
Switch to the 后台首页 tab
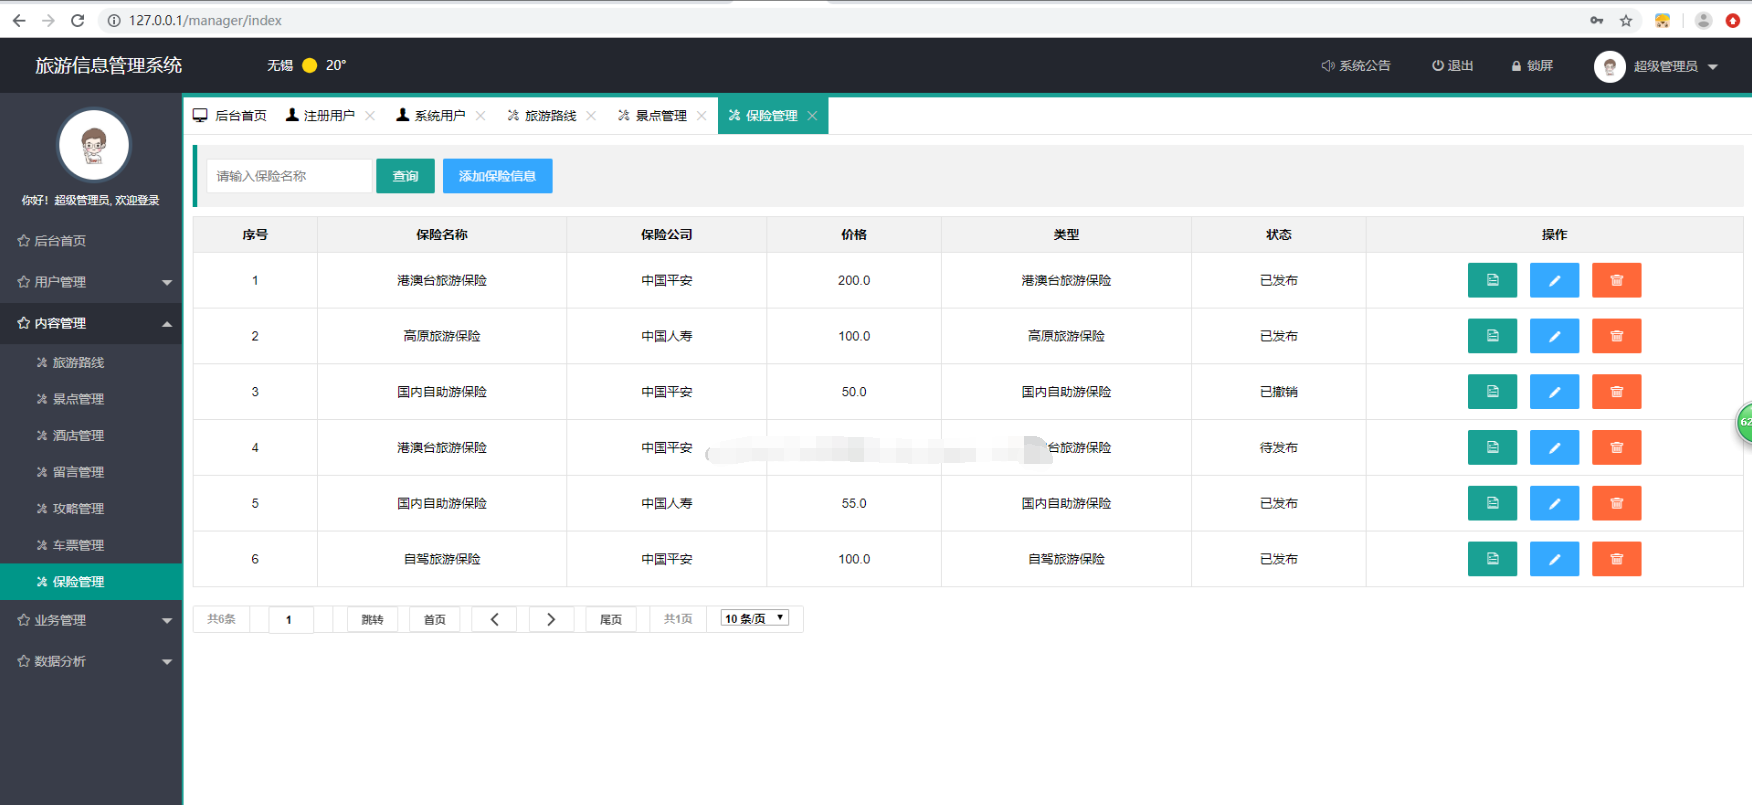tap(230, 116)
